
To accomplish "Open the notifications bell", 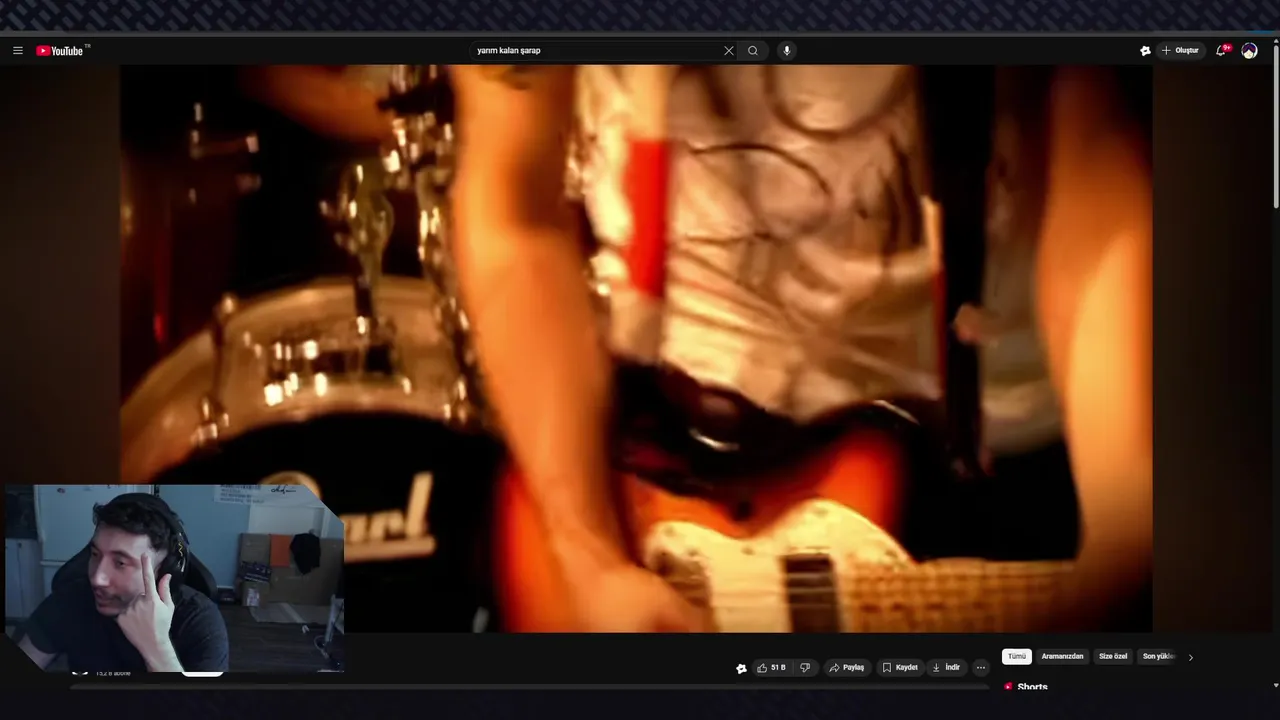I will (x=1221, y=51).
